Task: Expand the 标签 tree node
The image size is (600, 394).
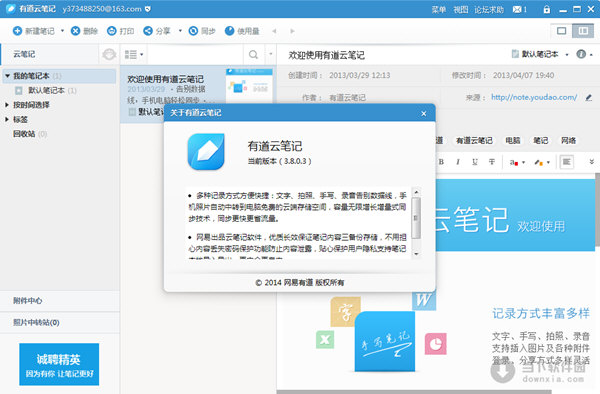Action: [7, 119]
